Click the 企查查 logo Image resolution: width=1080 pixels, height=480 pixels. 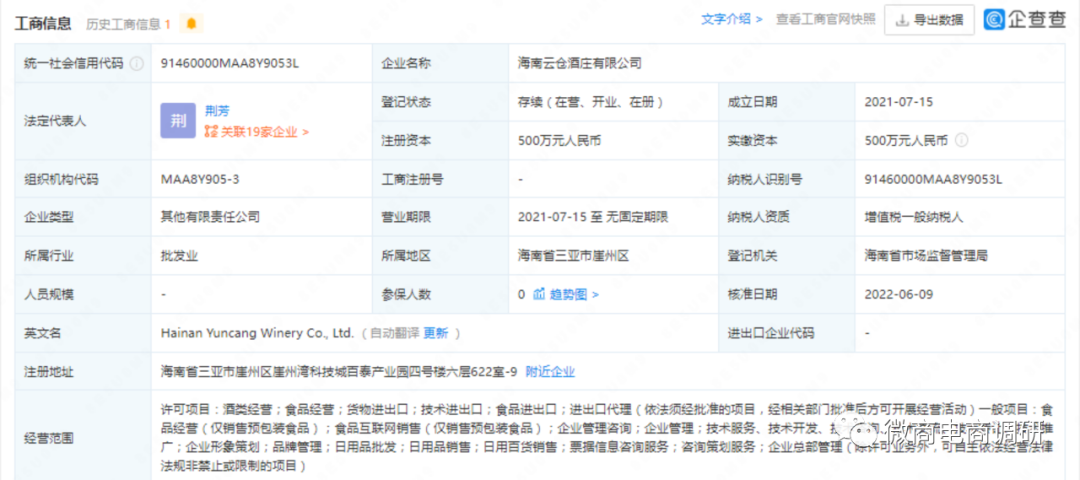pyautogui.click(x=1025, y=20)
